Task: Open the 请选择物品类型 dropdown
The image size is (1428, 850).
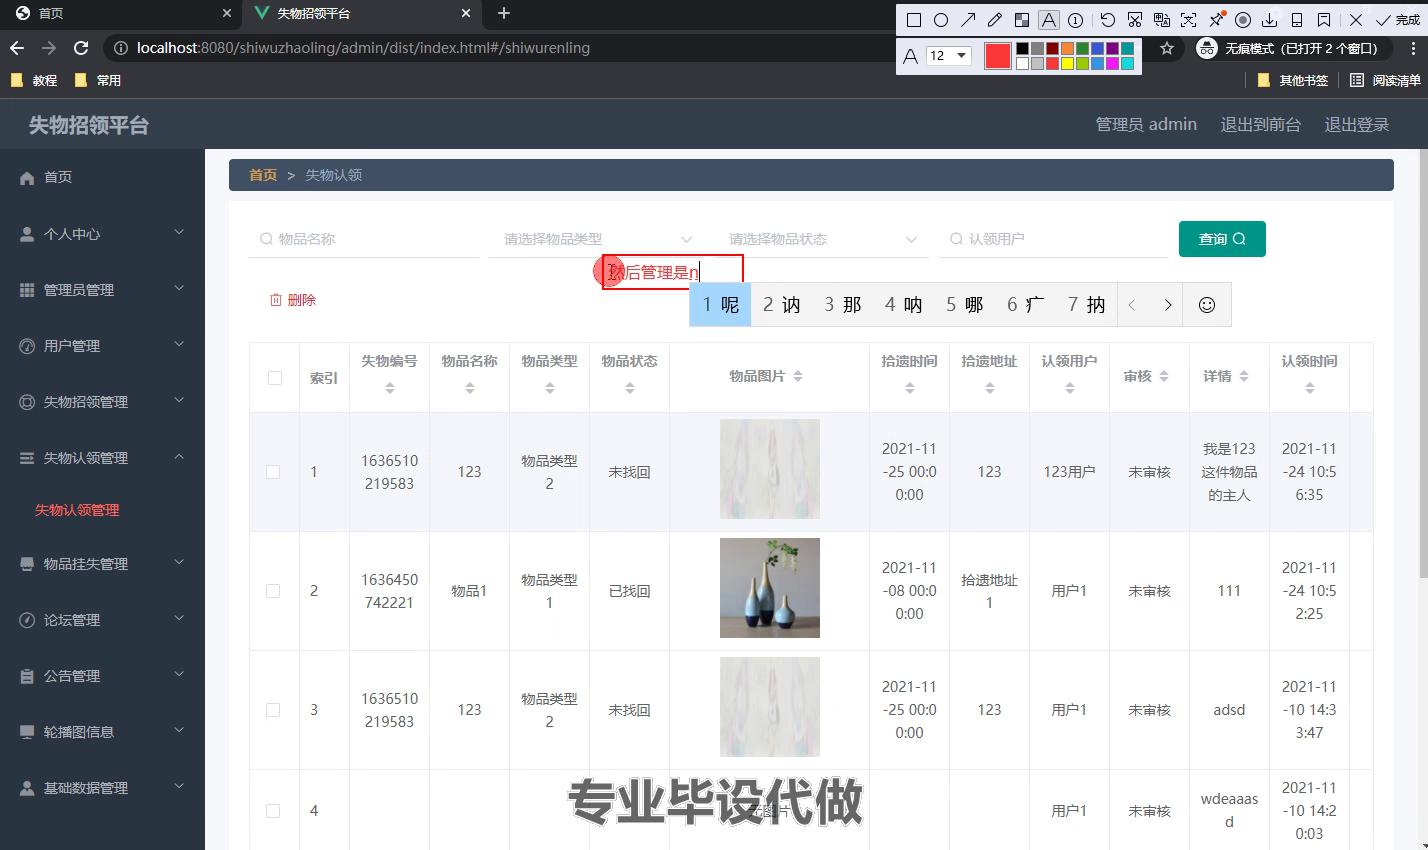Action: tap(597, 239)
